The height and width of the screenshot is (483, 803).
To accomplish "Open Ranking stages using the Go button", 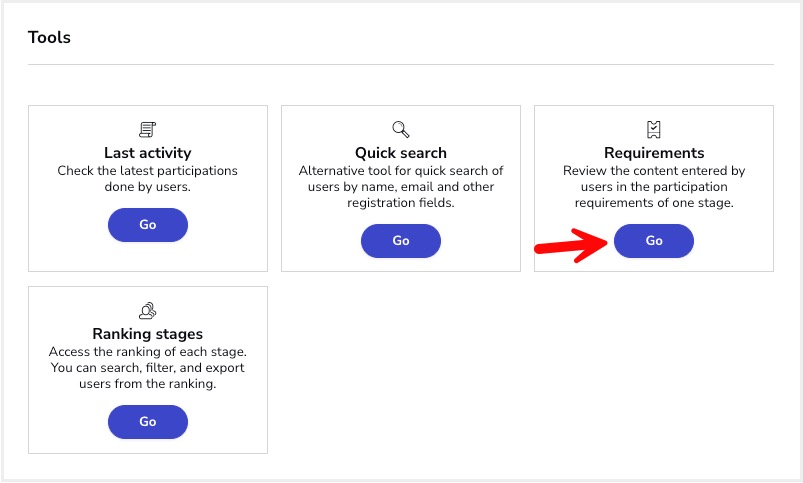I will (x=147, y=422).
